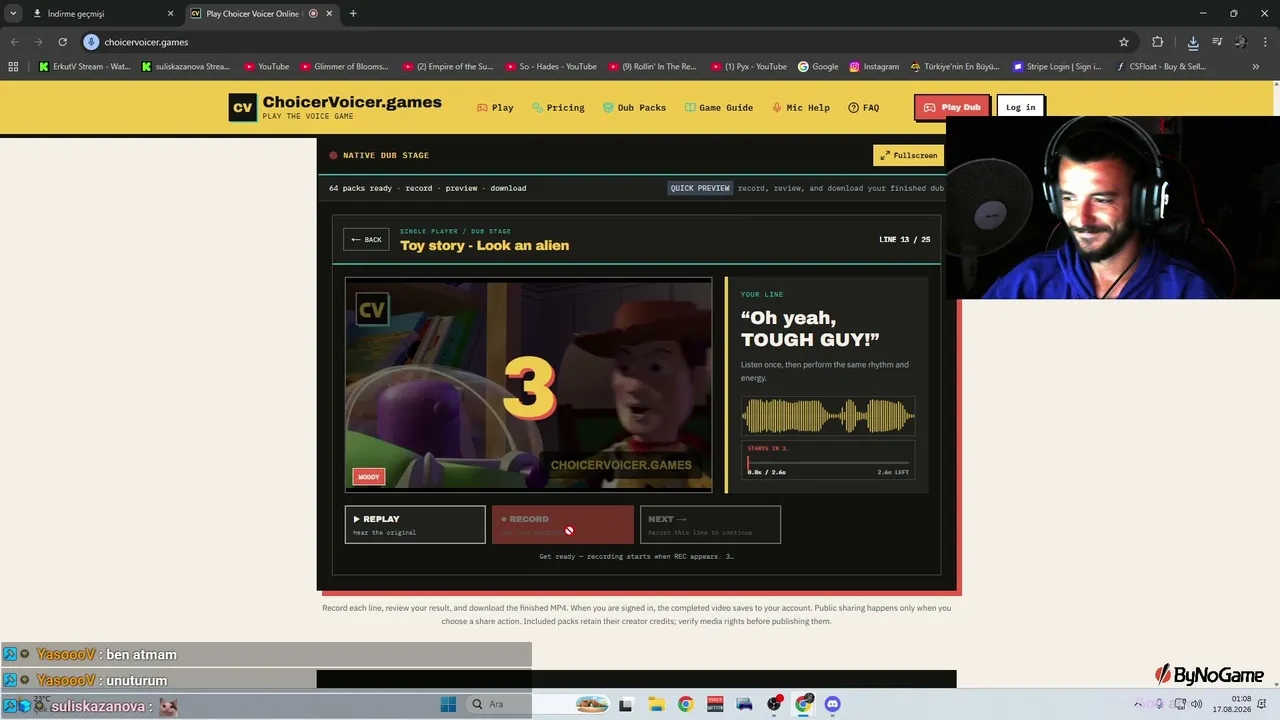
Task: Open the Türkiye'nin En Büyü... bookmark
Action: [955, 67]
